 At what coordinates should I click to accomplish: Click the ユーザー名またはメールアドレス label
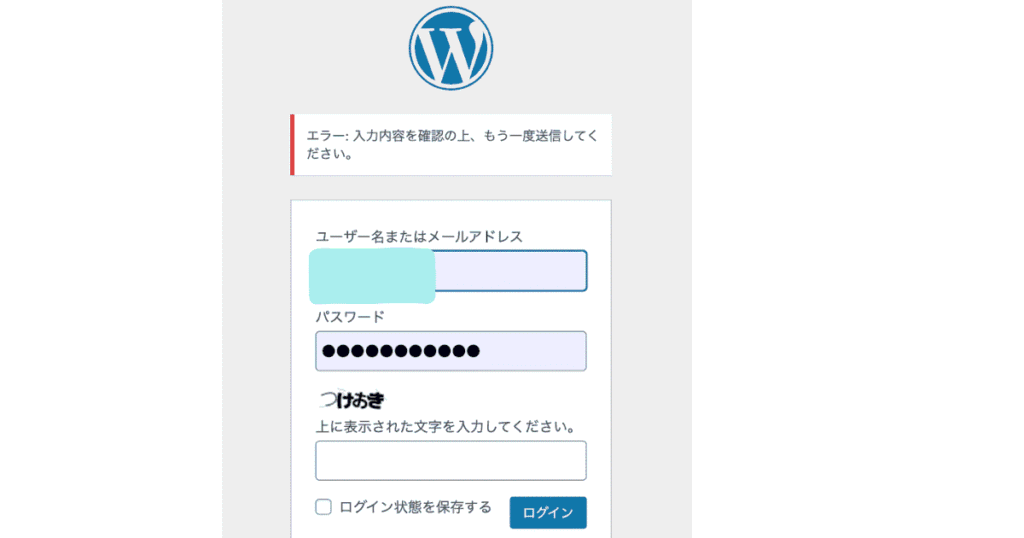click(419, 236)
